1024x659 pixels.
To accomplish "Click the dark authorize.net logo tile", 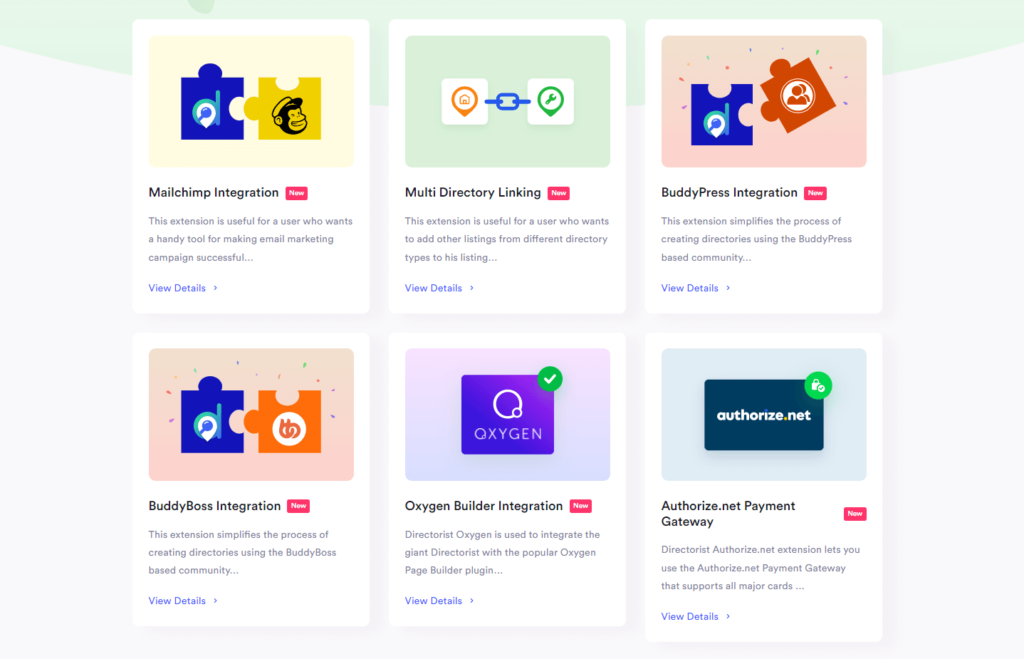I will (x=763, y=415).
